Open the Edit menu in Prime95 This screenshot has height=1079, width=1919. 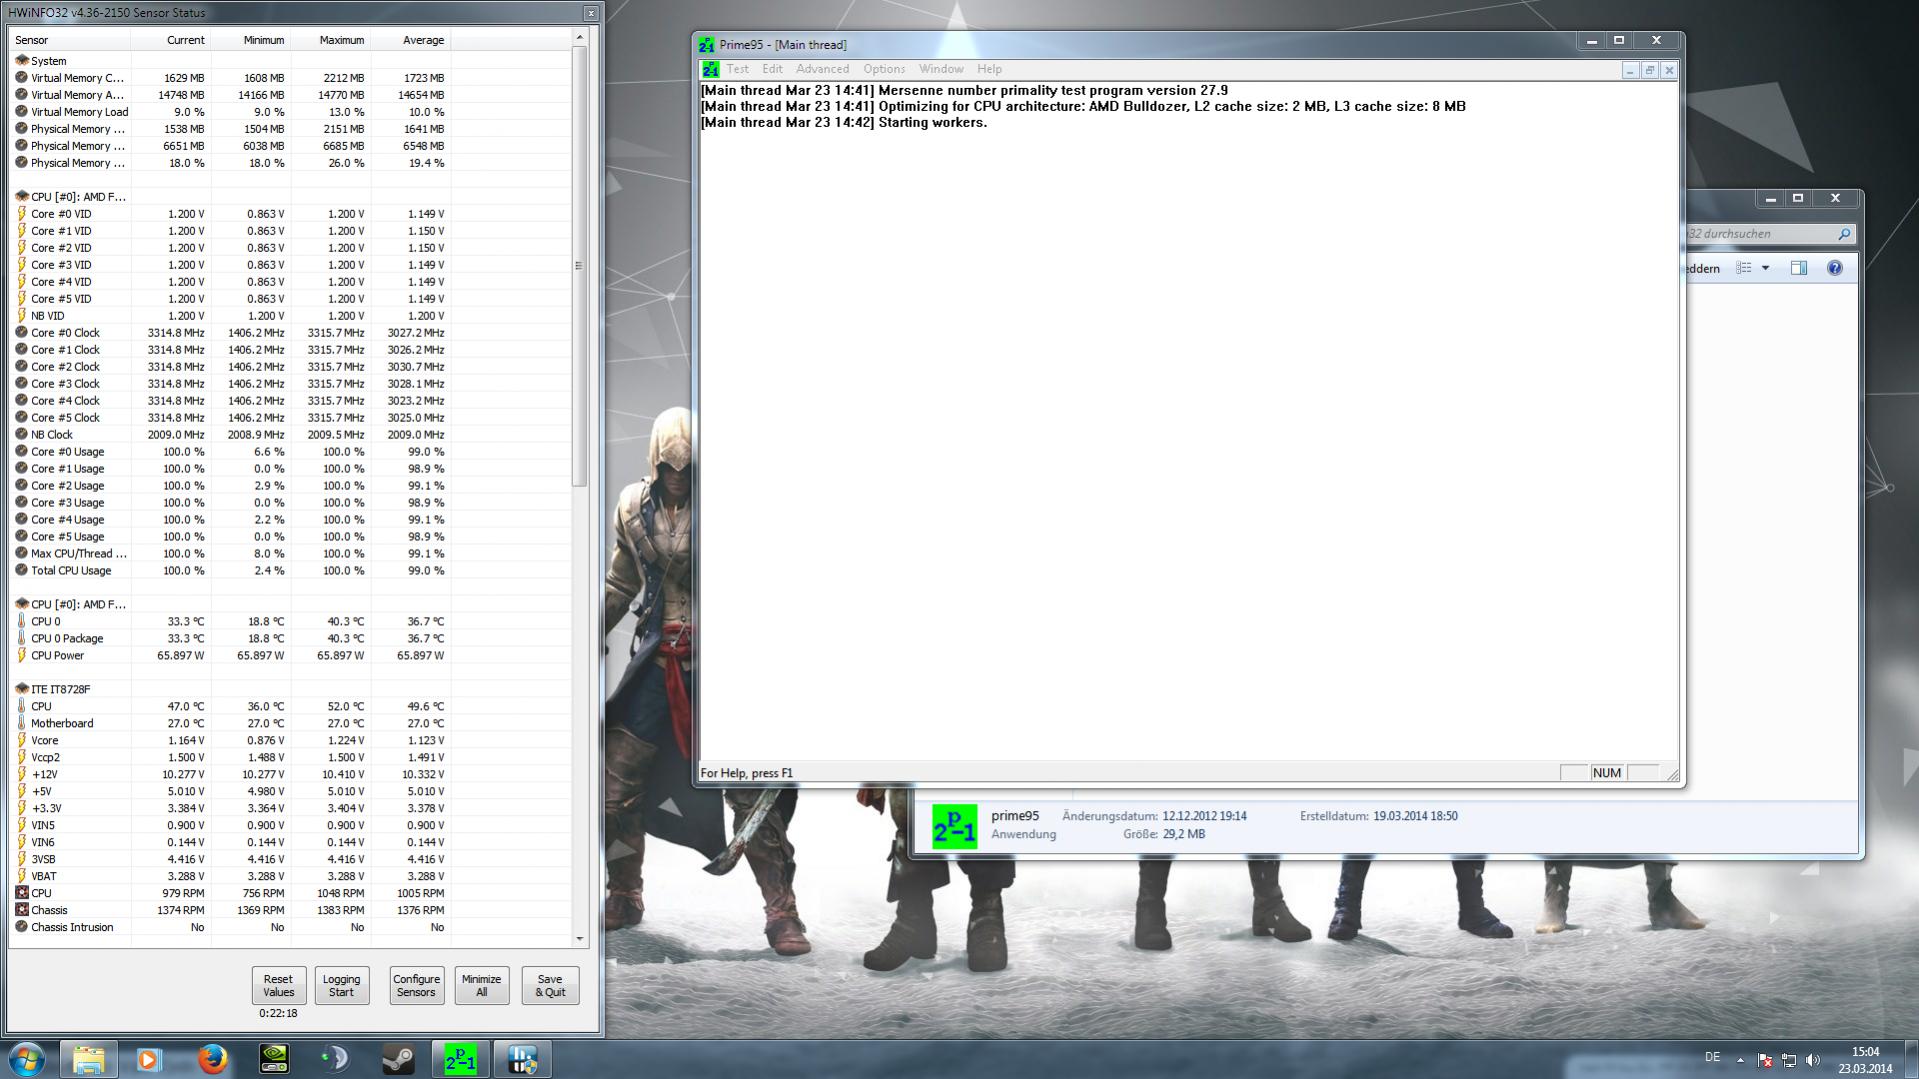(772, 69)
